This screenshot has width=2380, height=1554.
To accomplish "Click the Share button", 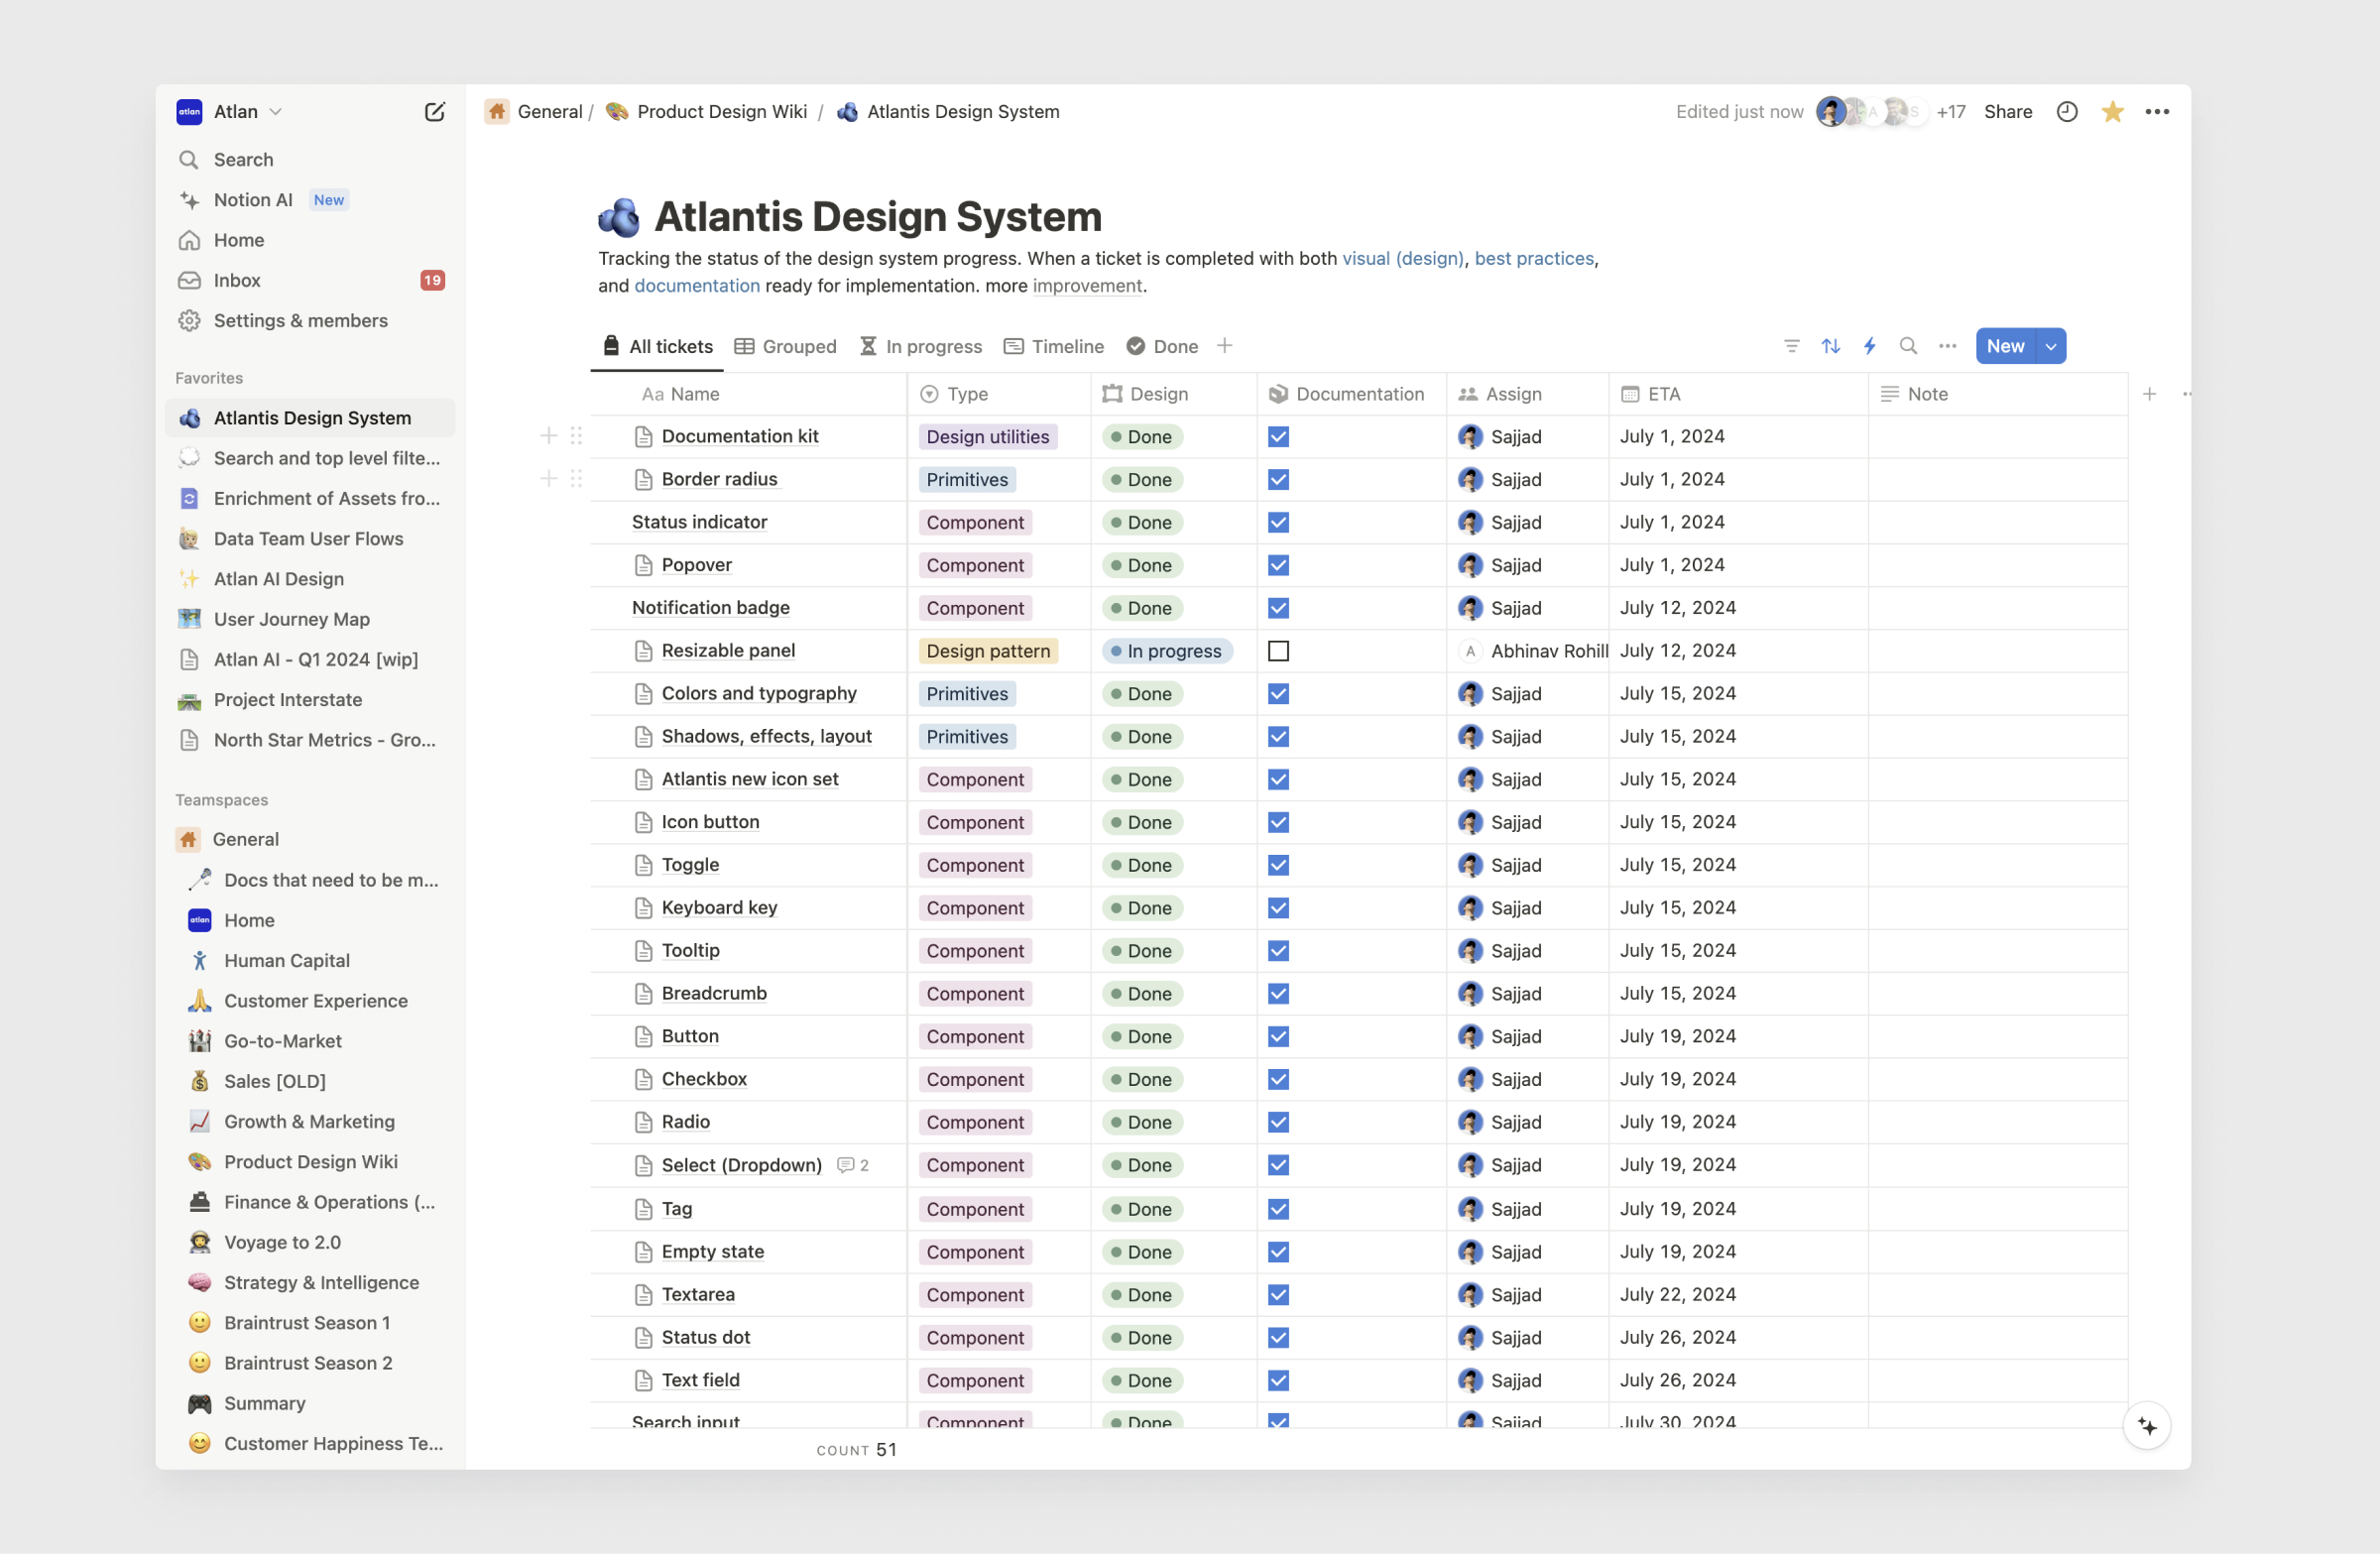I will click(2007, 111).
